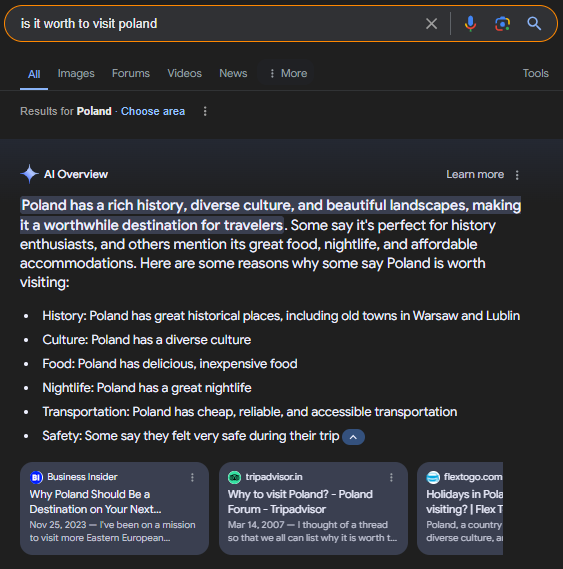The height and width of the screenshot is (569, 563).
Task: Open three-dot menu on tripadvisor.in card
Action: 391,477
